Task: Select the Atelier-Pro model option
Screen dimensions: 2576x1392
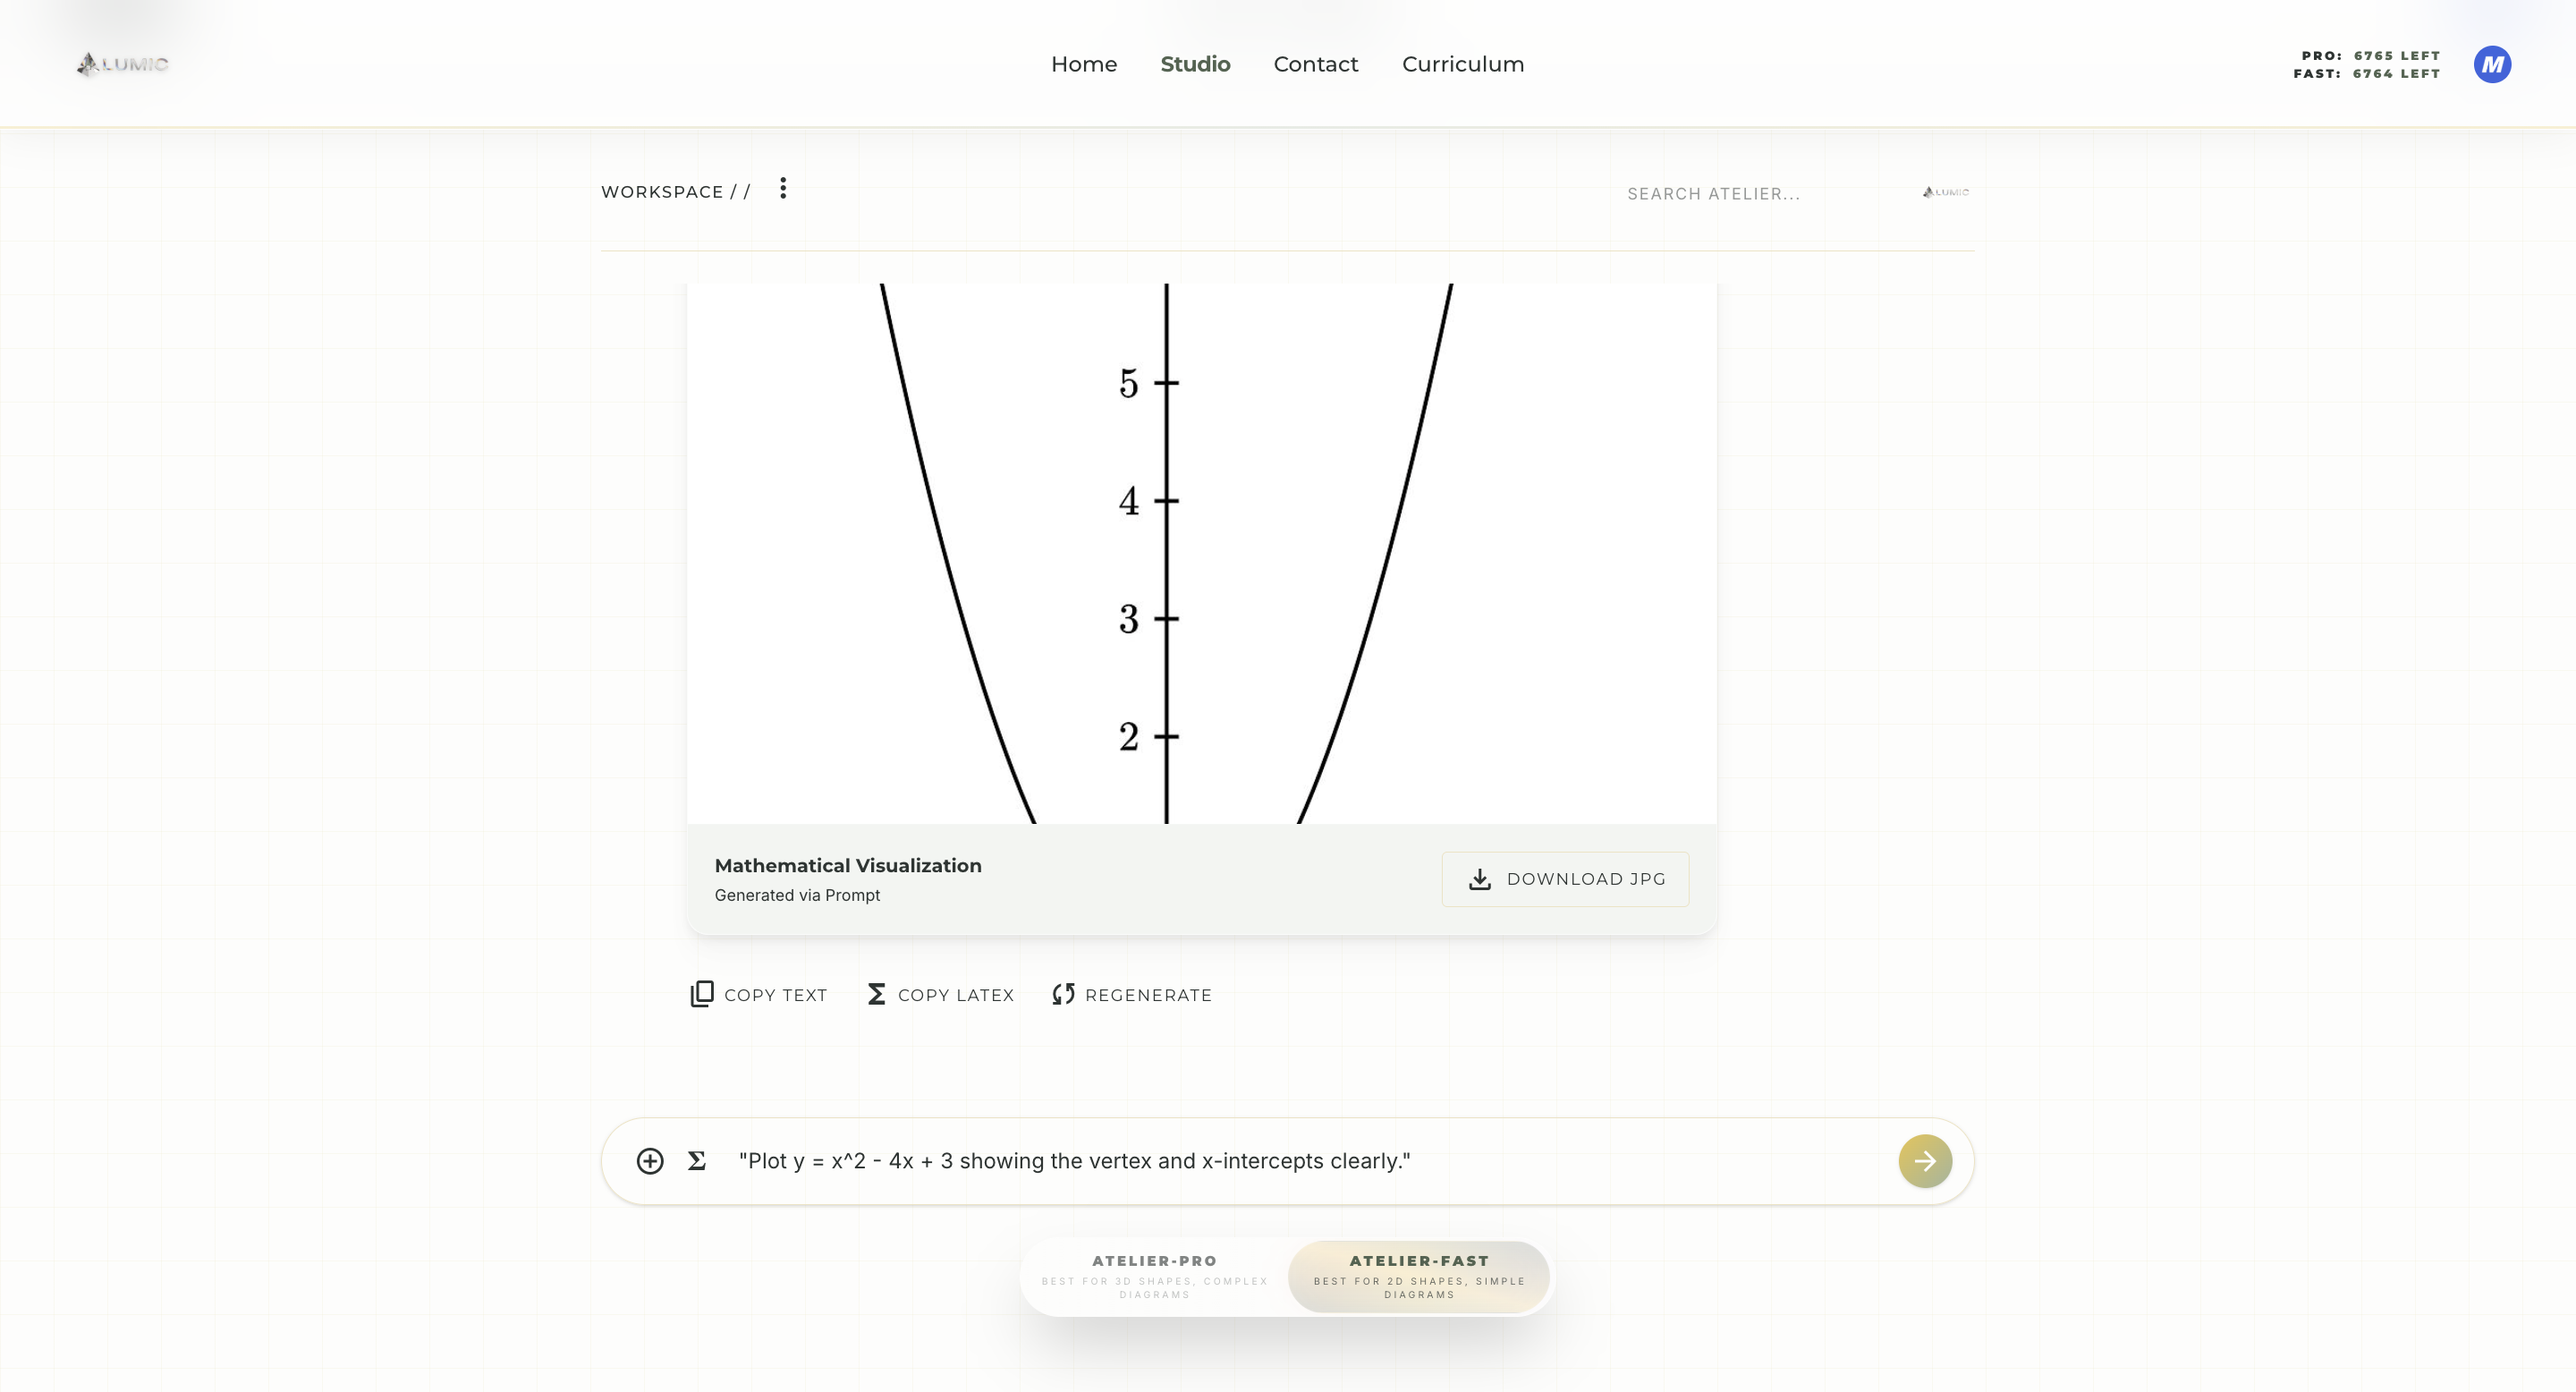Action: pyautogui.click(x=1155, y=1277)
